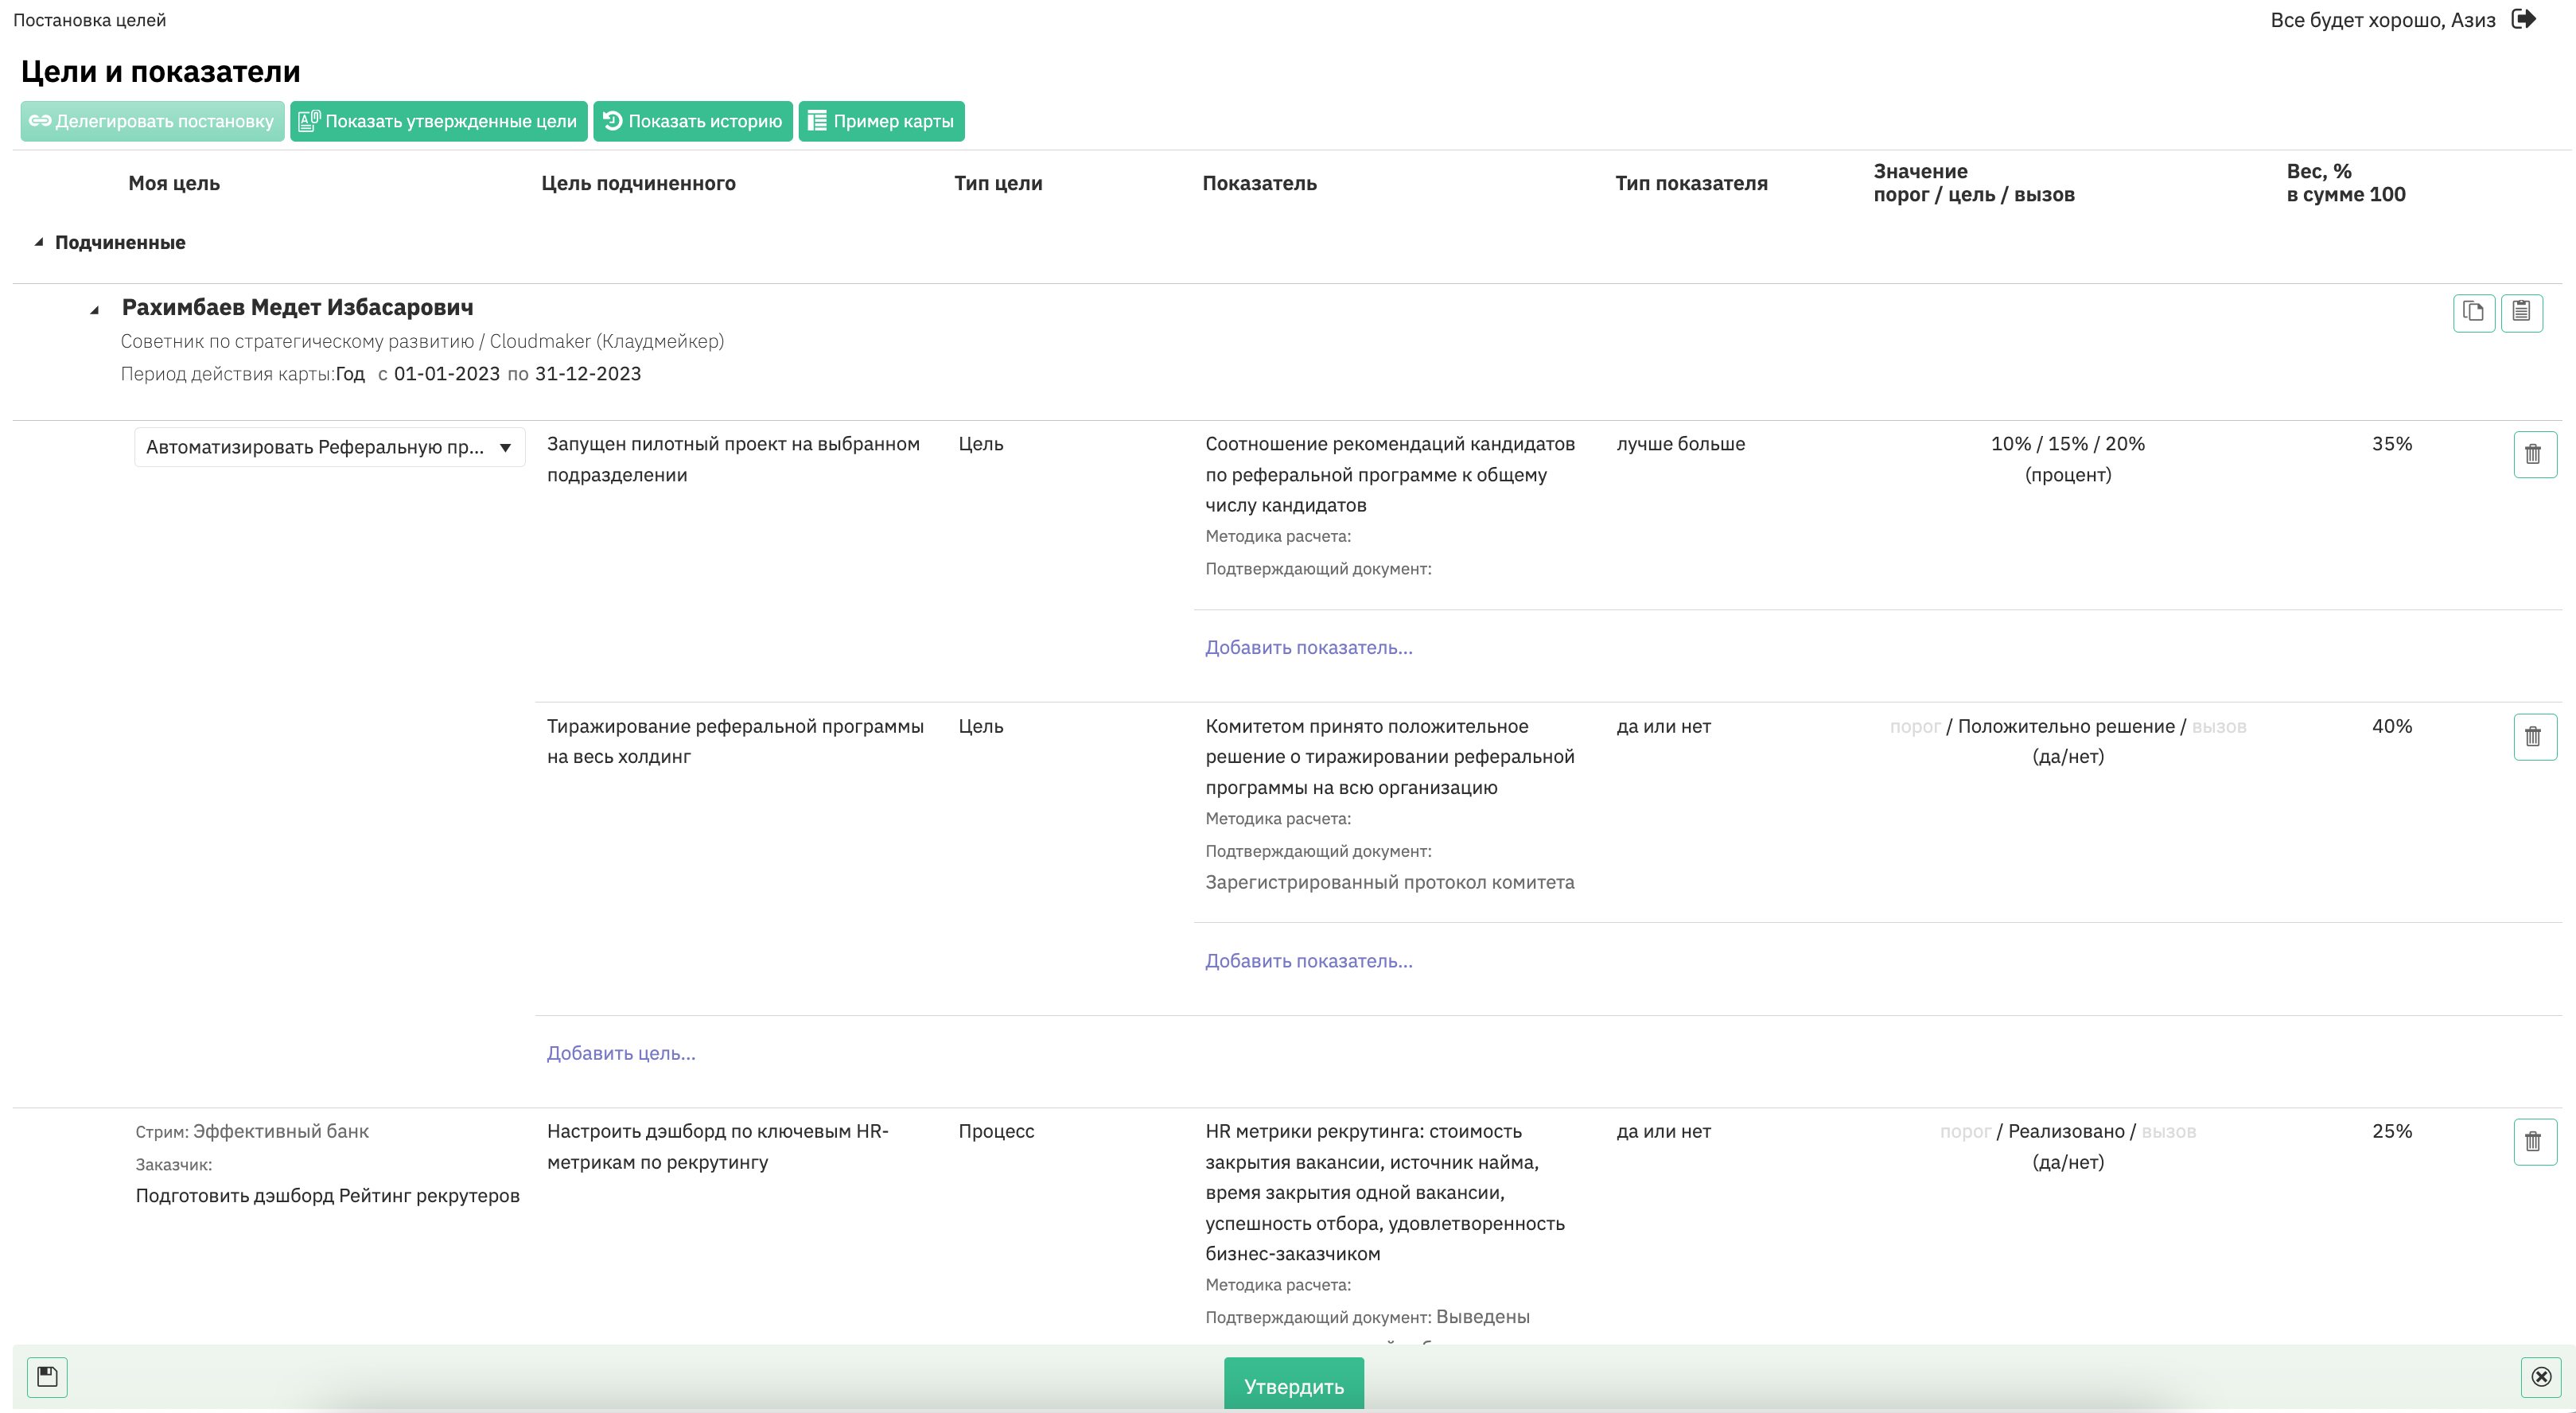Click the copy card icon for Рахимбаев Медет
Image resolution: width=2576 pixels, height=1413 pixels.
coord(2473,312)
